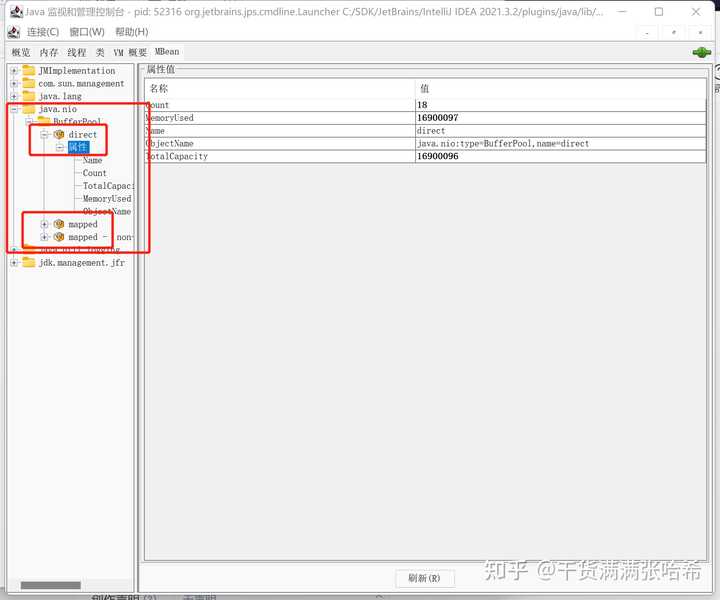Screen dimensions: 720x600
Task: Expand the jdk.management.jfr node
Action: pyautogui.click(x=14, y=263)
